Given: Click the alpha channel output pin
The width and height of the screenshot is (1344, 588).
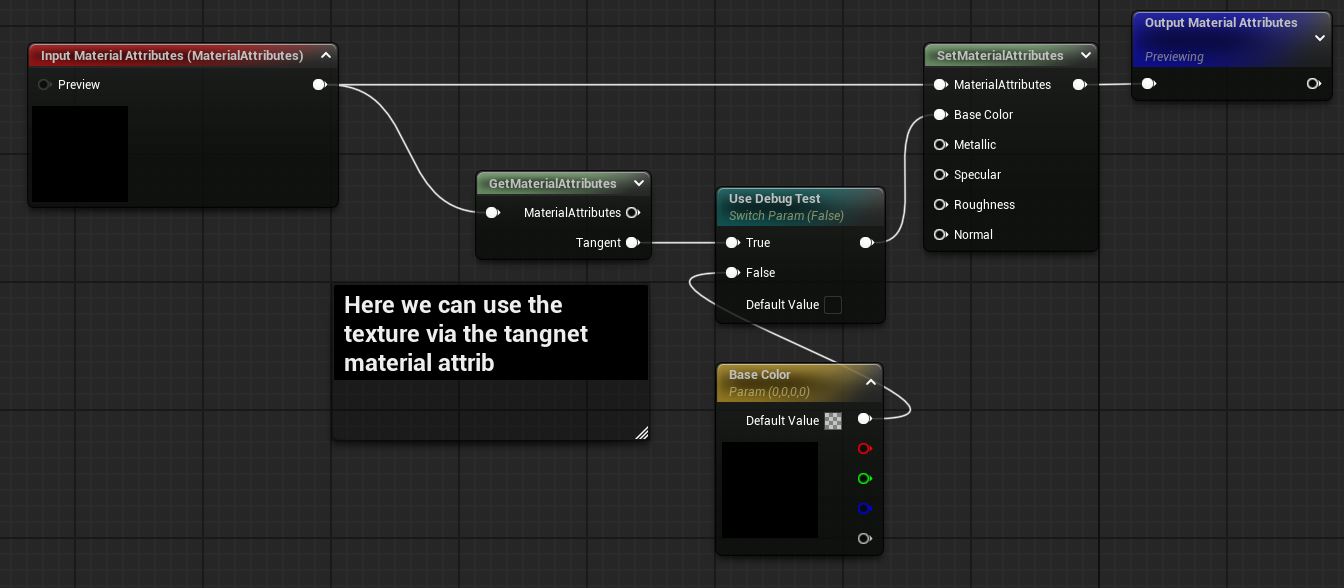Looking at the screenshot, I should 865,539.
